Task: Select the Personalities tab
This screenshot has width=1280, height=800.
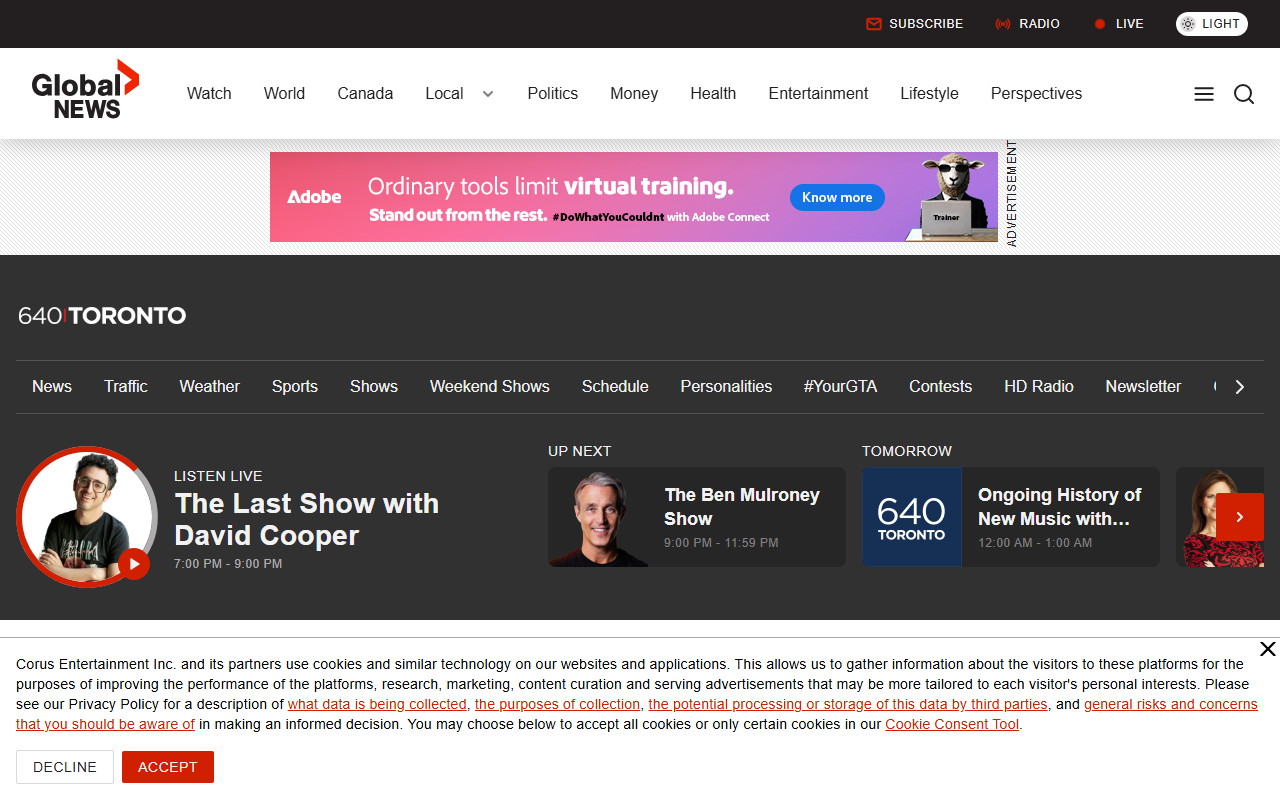Action: pyautogui.click(x=726, y=386)
